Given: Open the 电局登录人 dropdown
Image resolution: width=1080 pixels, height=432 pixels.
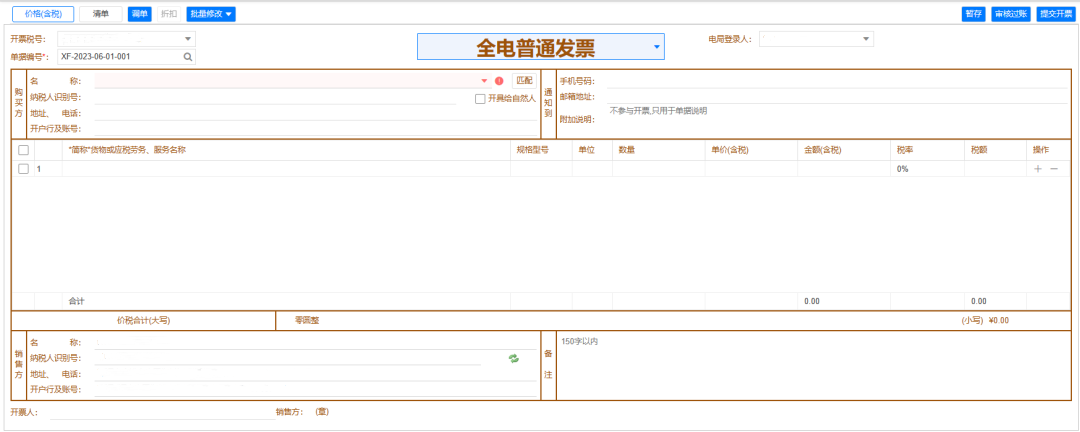Looking at the screenshot, I should [866, 39].
